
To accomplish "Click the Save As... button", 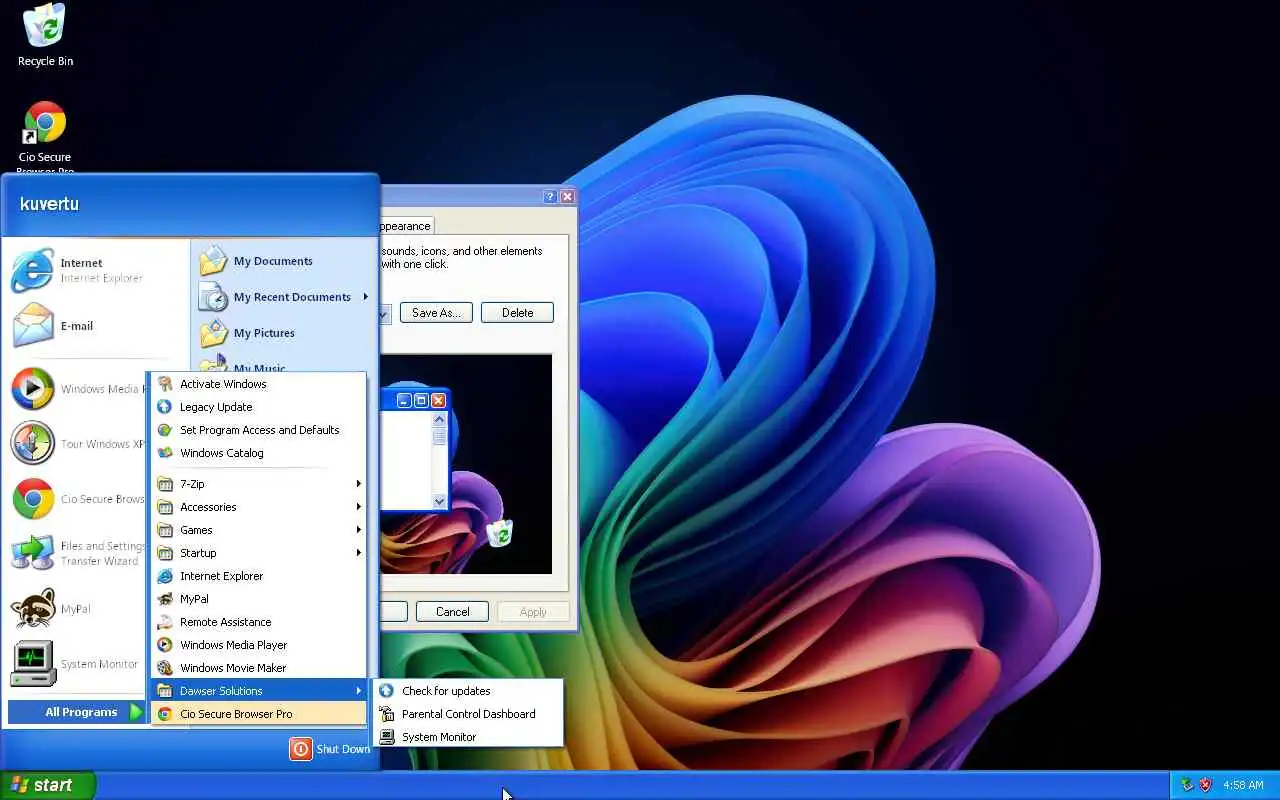I will click(x=436, y=313).
